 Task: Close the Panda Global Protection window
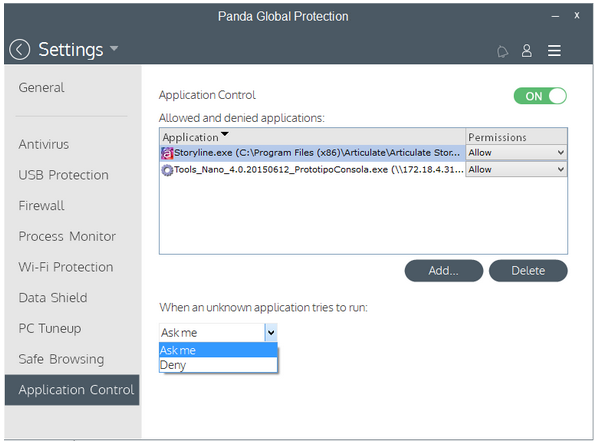(577, 16)
